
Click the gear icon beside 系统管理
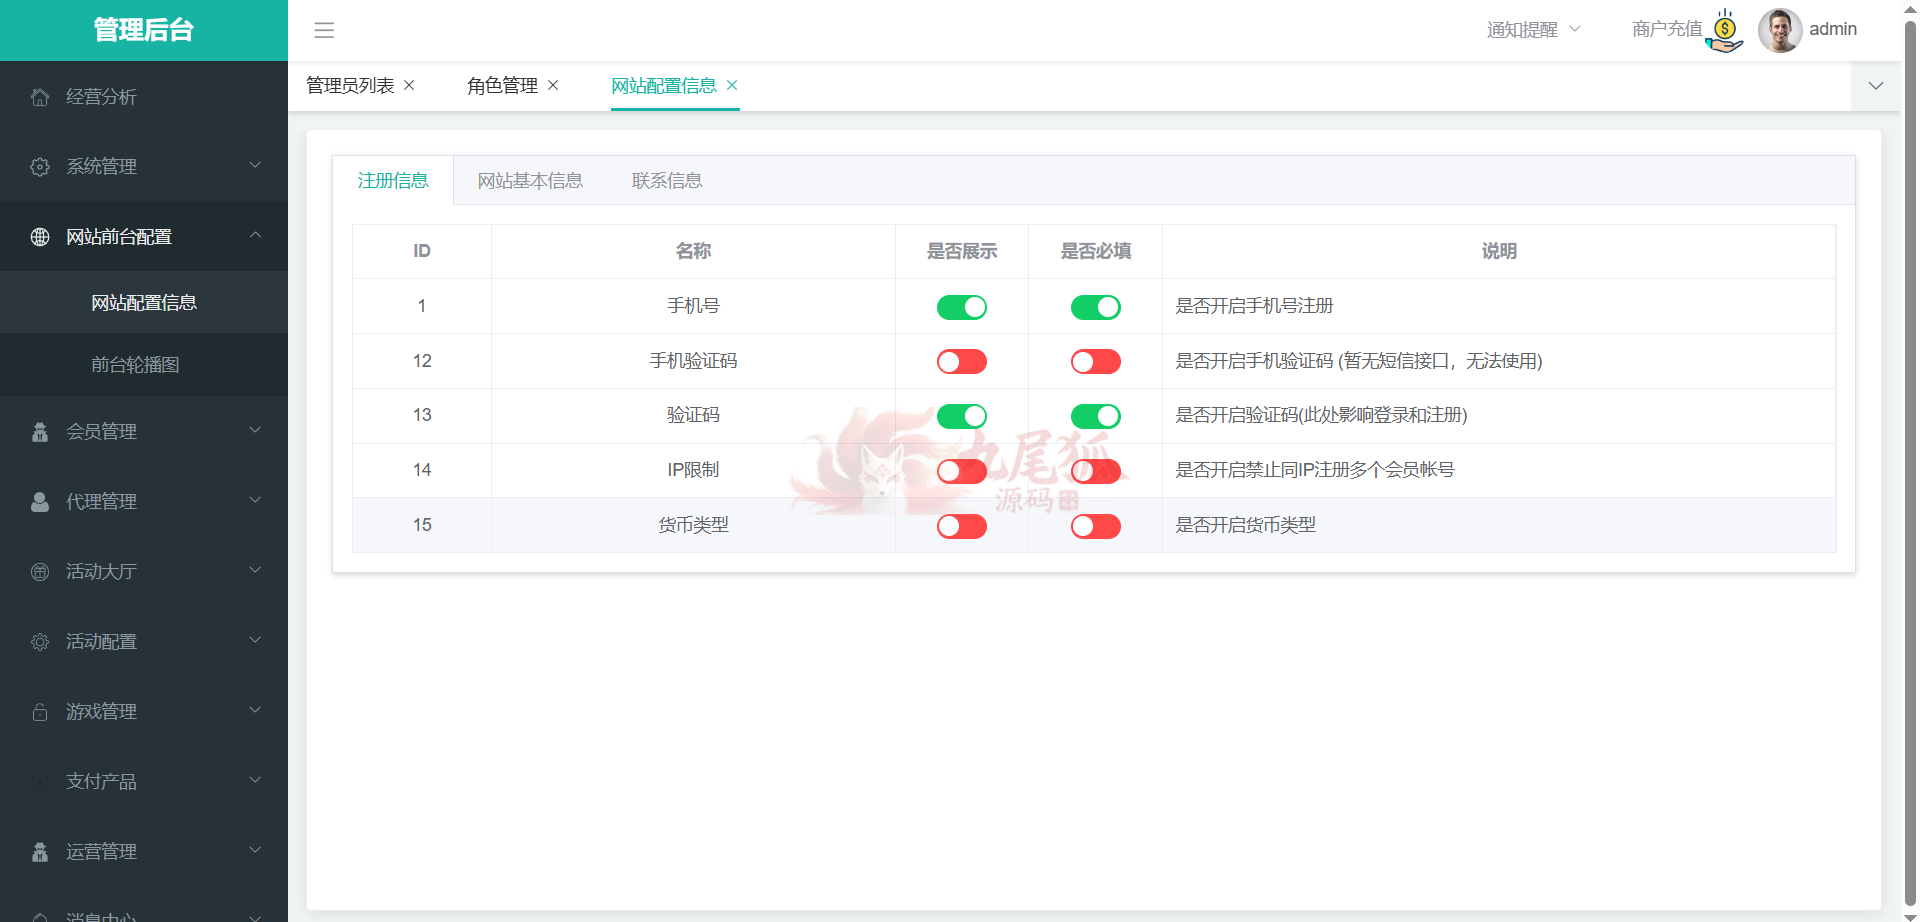pyautogui.click(x=40, y=167)
